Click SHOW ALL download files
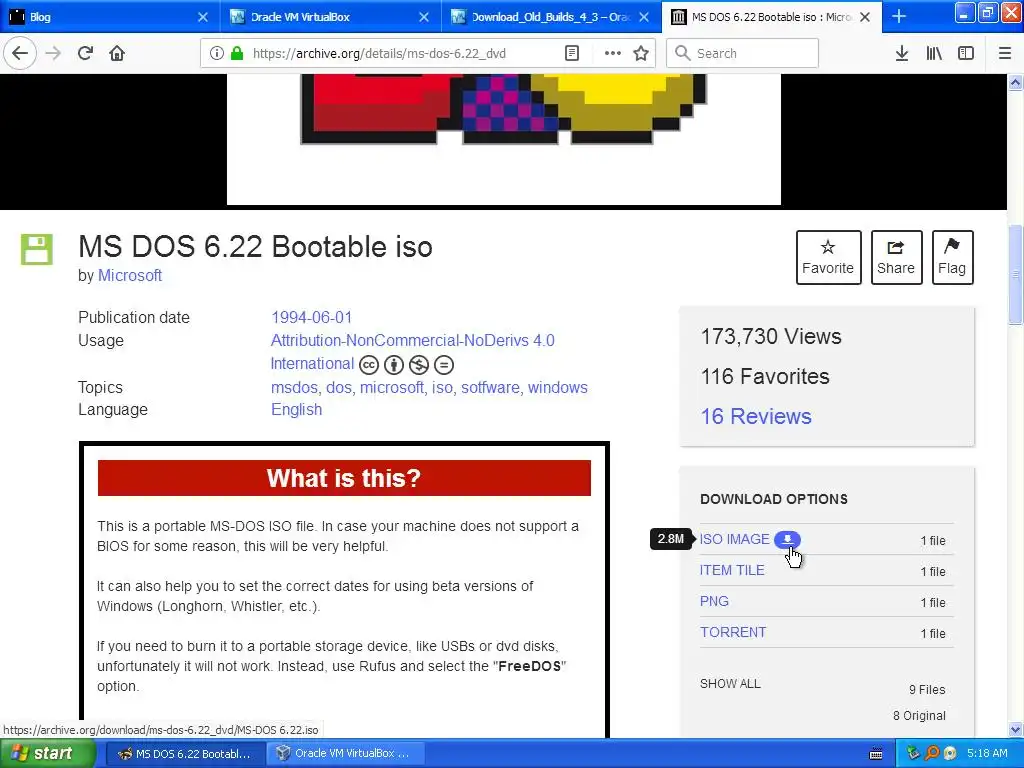 [x=730, y=684]
